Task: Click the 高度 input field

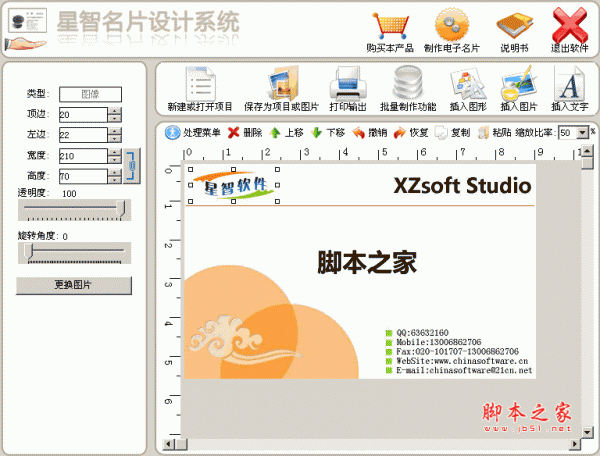Action: point(83,176)
